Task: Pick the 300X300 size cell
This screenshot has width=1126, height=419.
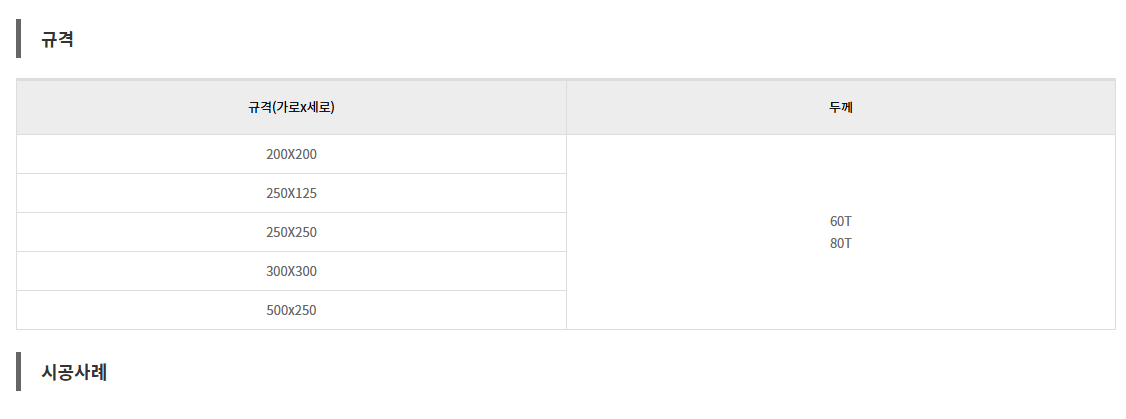Action: (291, 272)
